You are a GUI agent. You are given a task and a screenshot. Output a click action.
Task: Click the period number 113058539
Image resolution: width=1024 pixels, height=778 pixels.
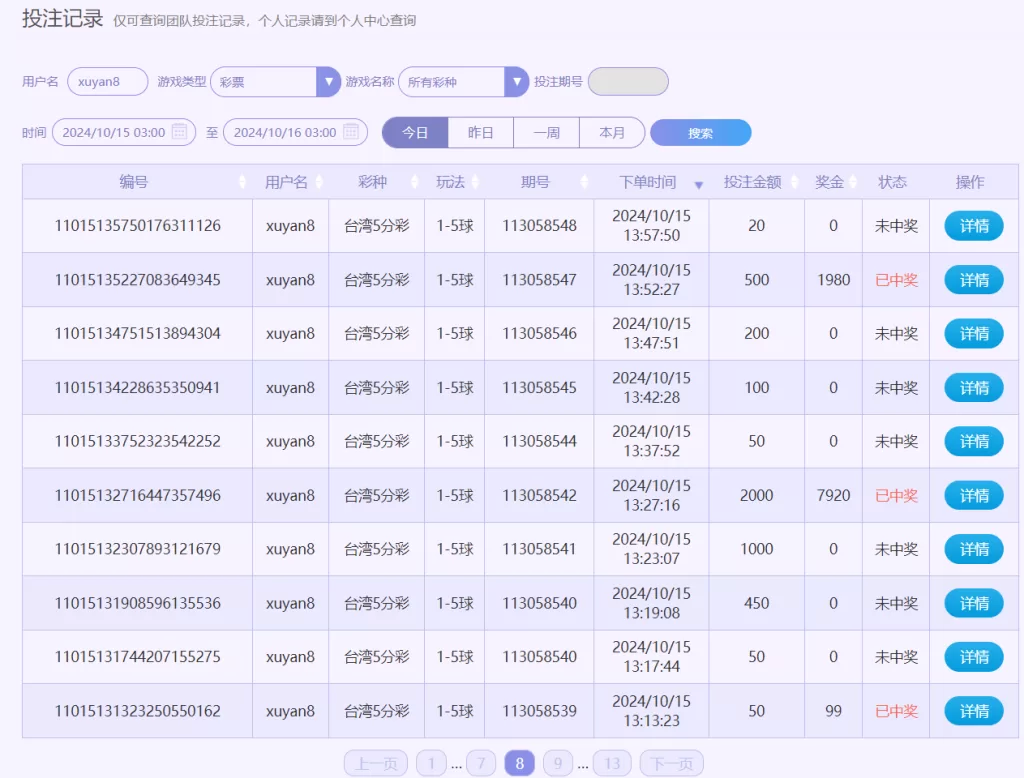pyautogui.click(x=539, y=711)
